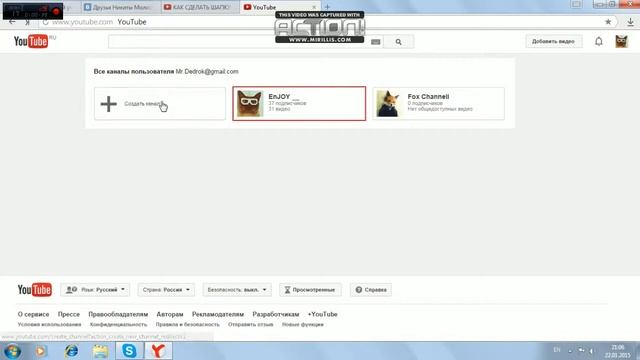This screenshot has height=360, width=640.
Task: Open the on-screen keyboard icon in search
Action: (x=376, y=42)
